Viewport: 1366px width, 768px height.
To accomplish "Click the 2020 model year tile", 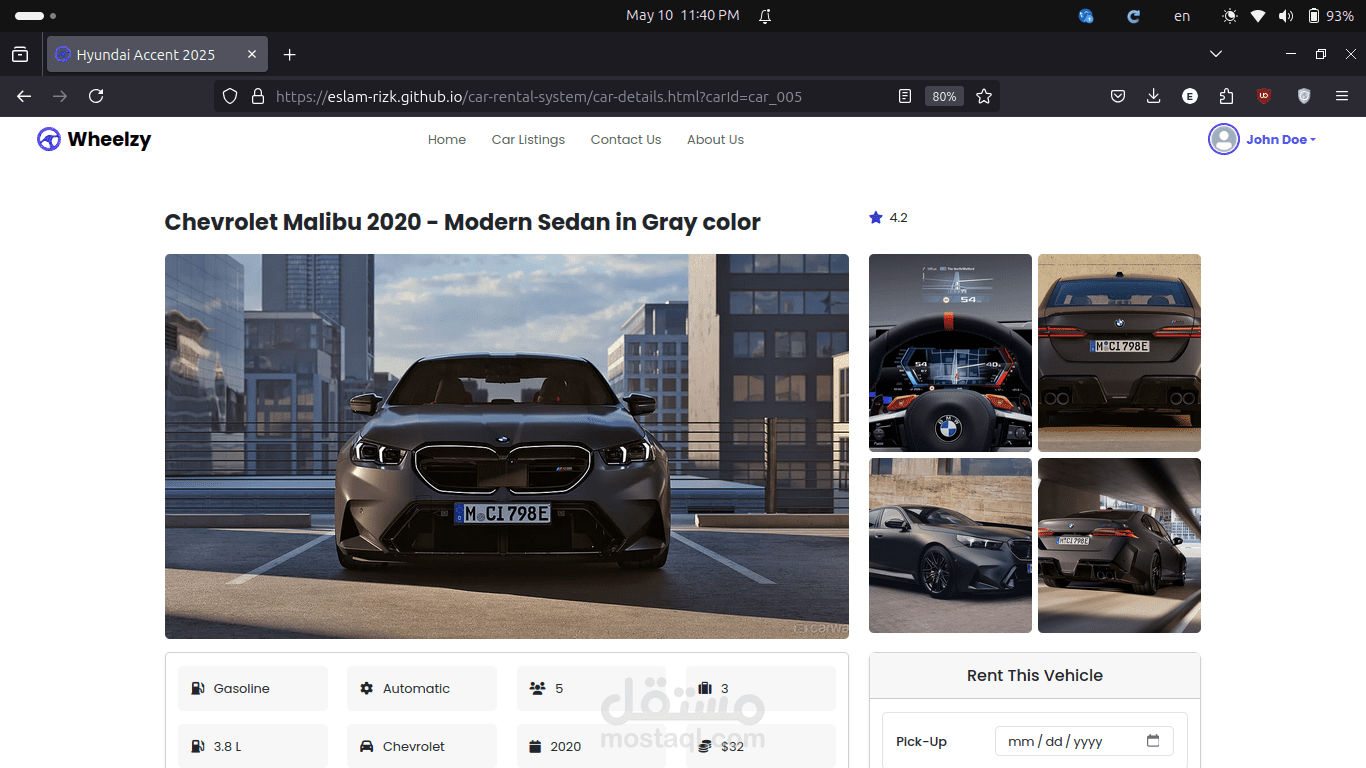I will click(591, 746).
